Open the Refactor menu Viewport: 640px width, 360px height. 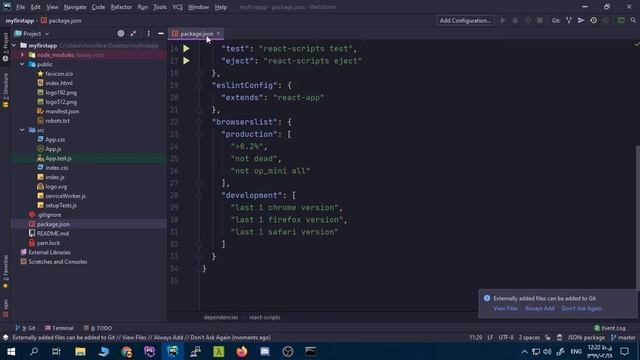(x=121, y=7)
